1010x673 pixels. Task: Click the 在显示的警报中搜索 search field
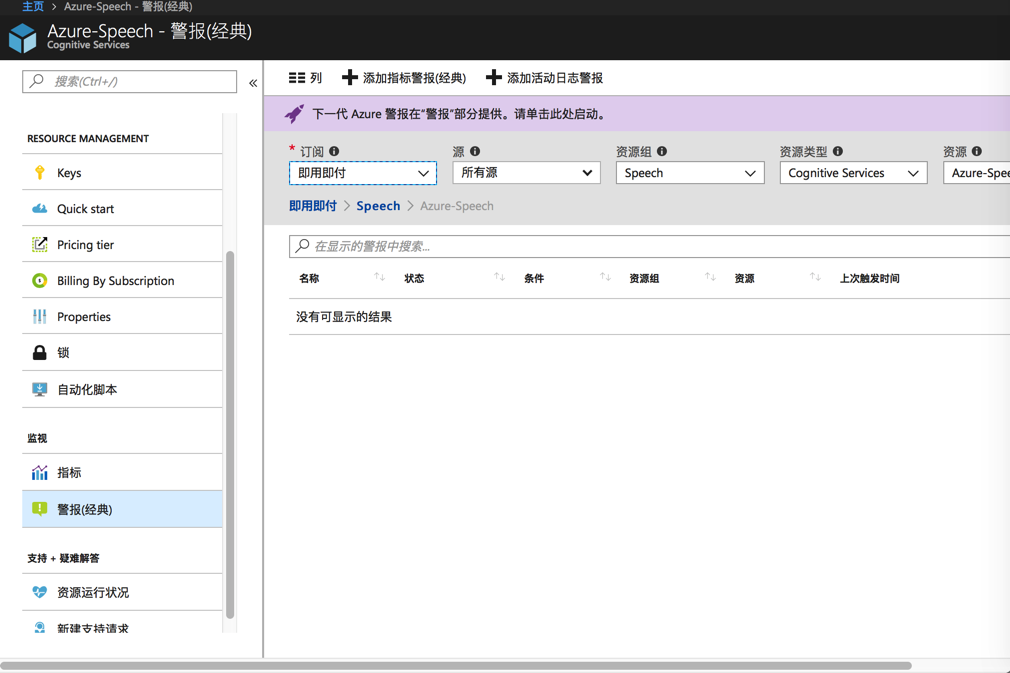(x=649, y=246)
